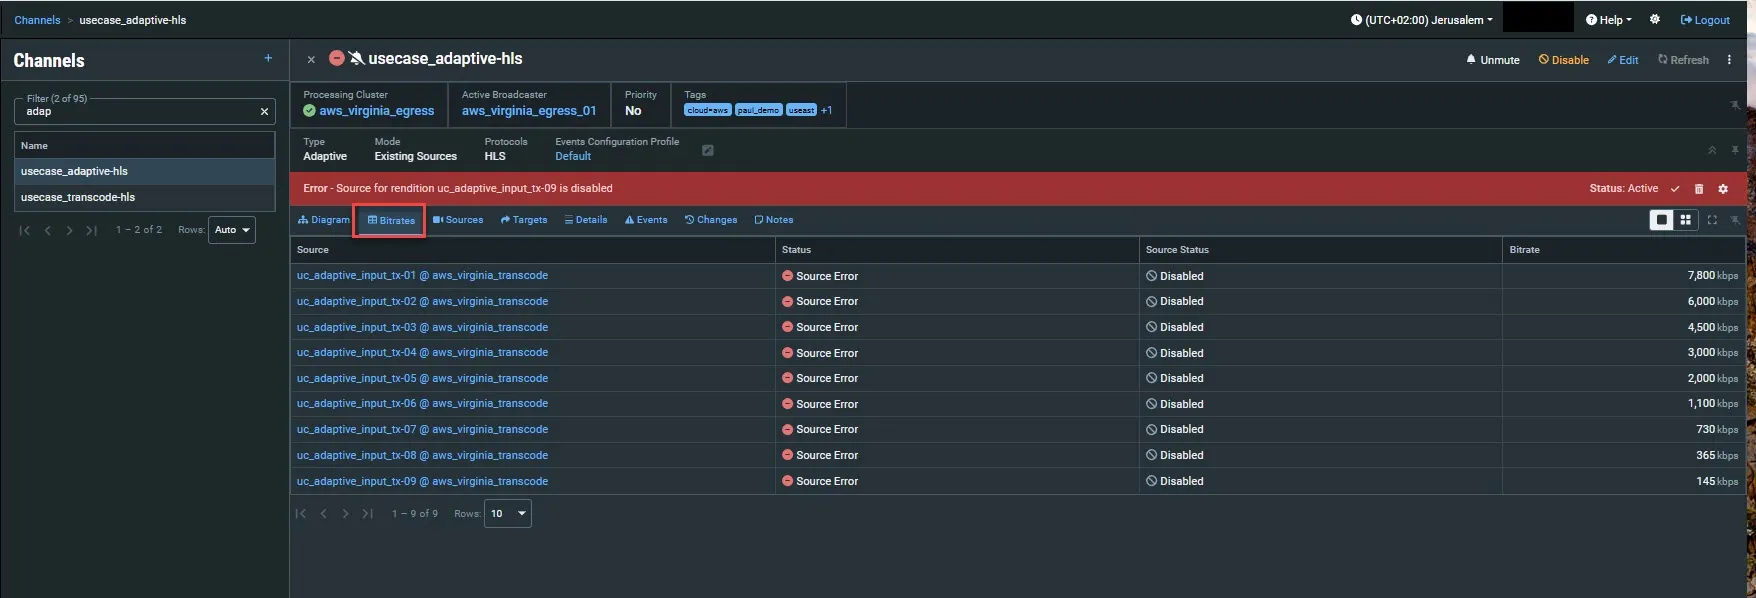The height and width of the screenshot is (598, 1756).
Task: Show the additional +1 tags
Action: [x=826, y=111]
